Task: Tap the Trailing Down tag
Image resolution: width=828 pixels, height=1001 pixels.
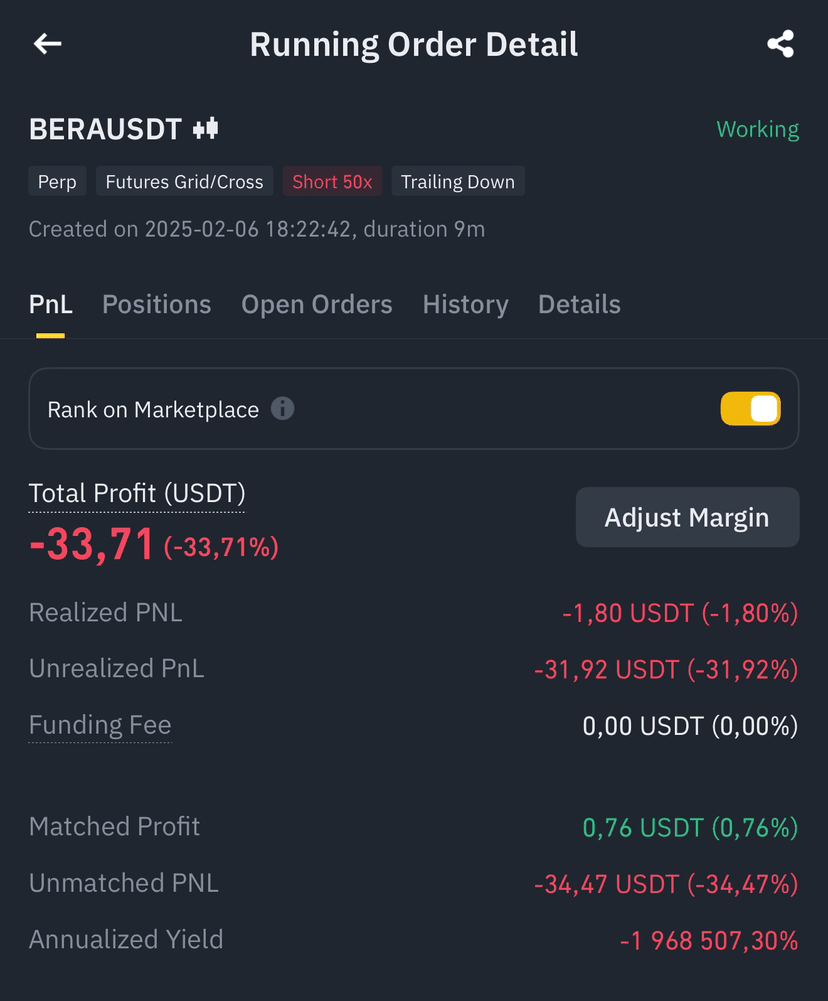Action: pos(458,181)
